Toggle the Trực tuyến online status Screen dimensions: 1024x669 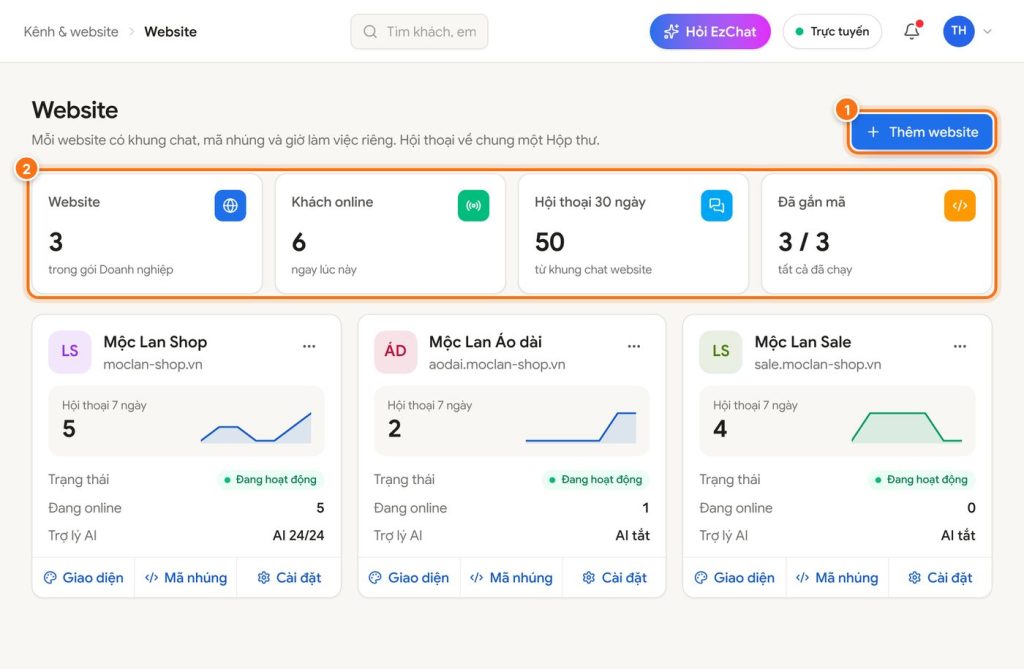832,31
